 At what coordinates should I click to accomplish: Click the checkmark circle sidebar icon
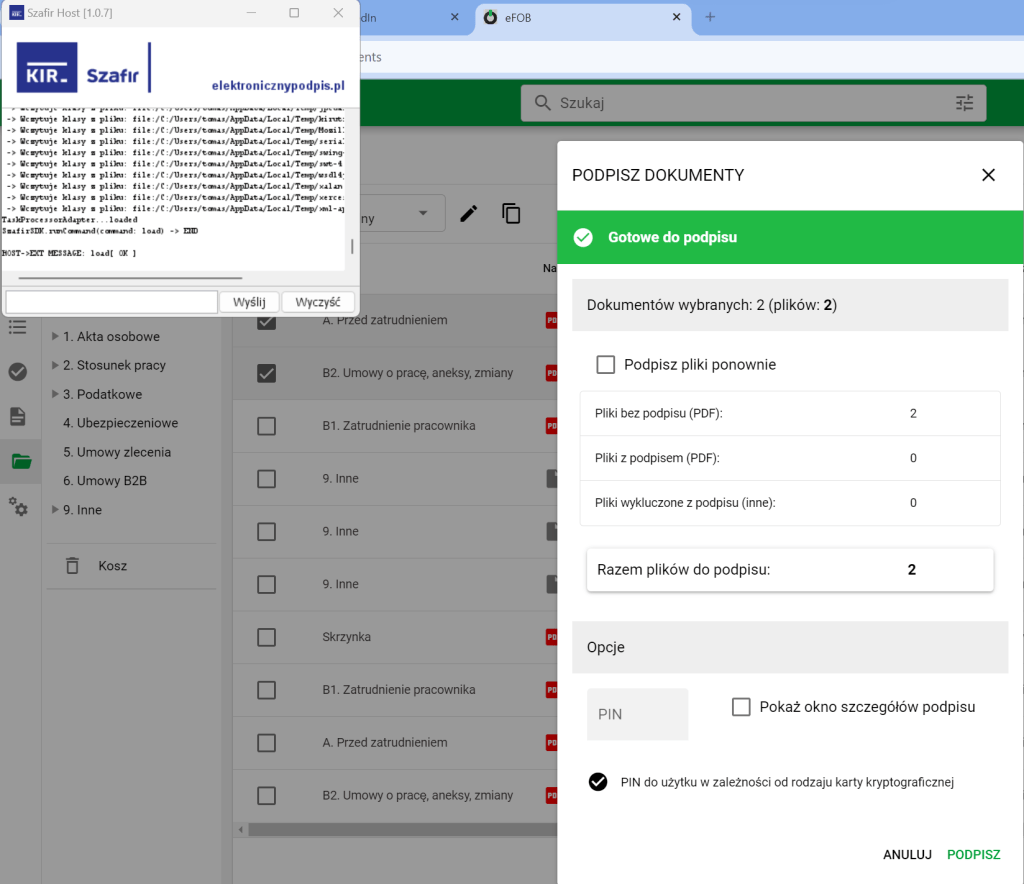18,372
